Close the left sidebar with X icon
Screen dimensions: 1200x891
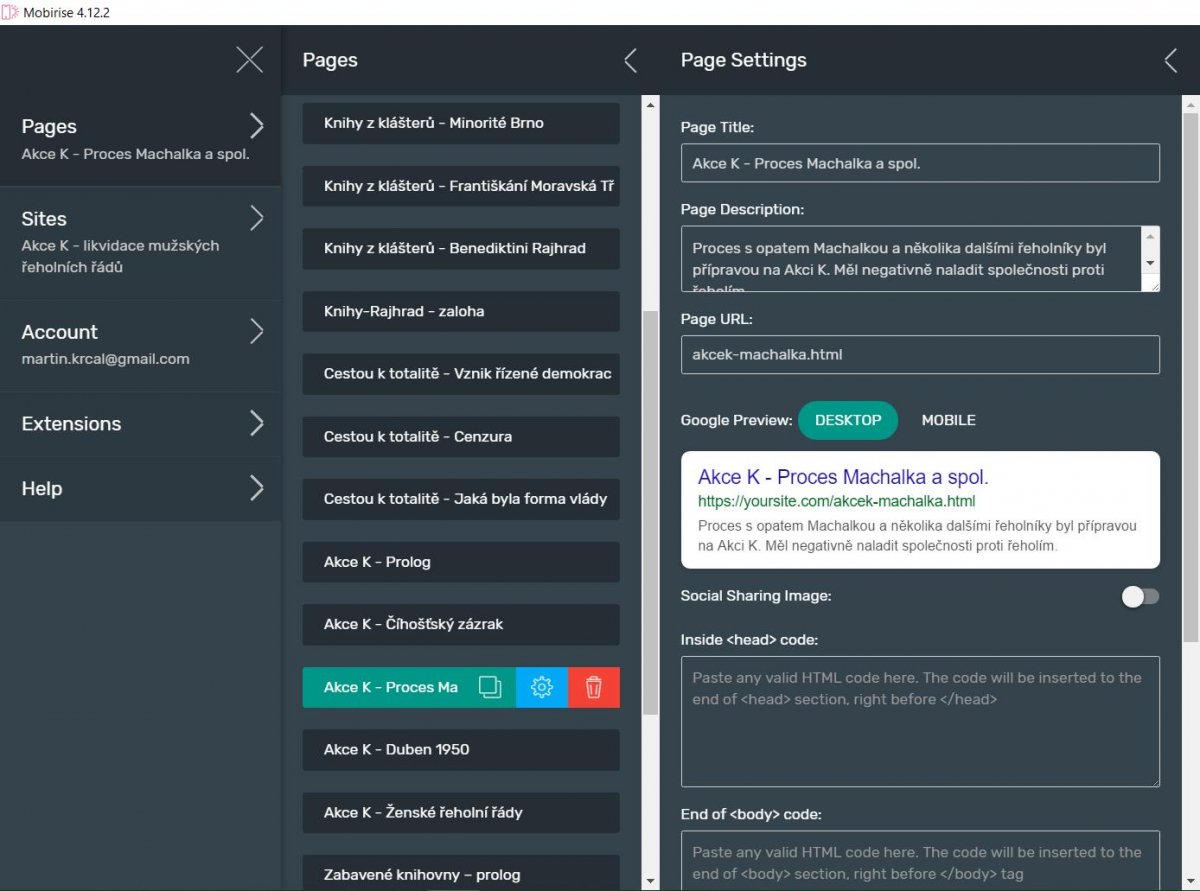249,60
